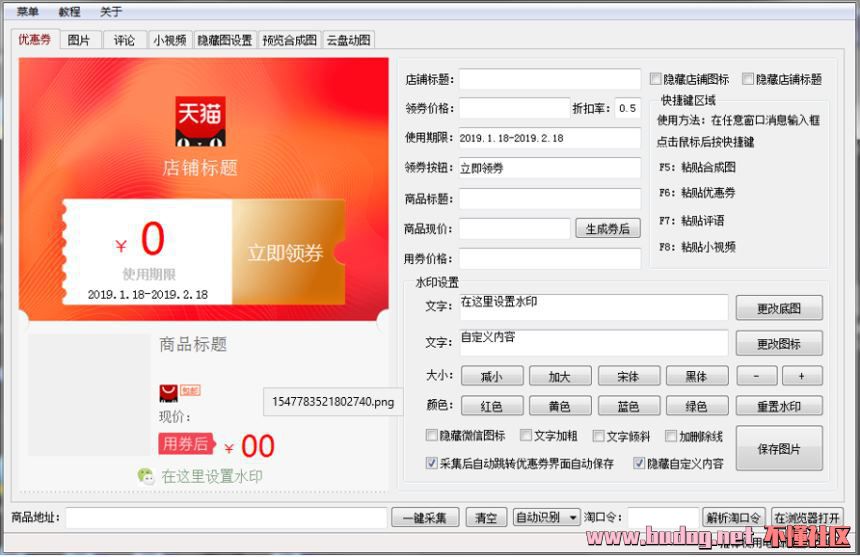Click the plus button beside 黑体

pyautogui.click(x=802, y=377)
